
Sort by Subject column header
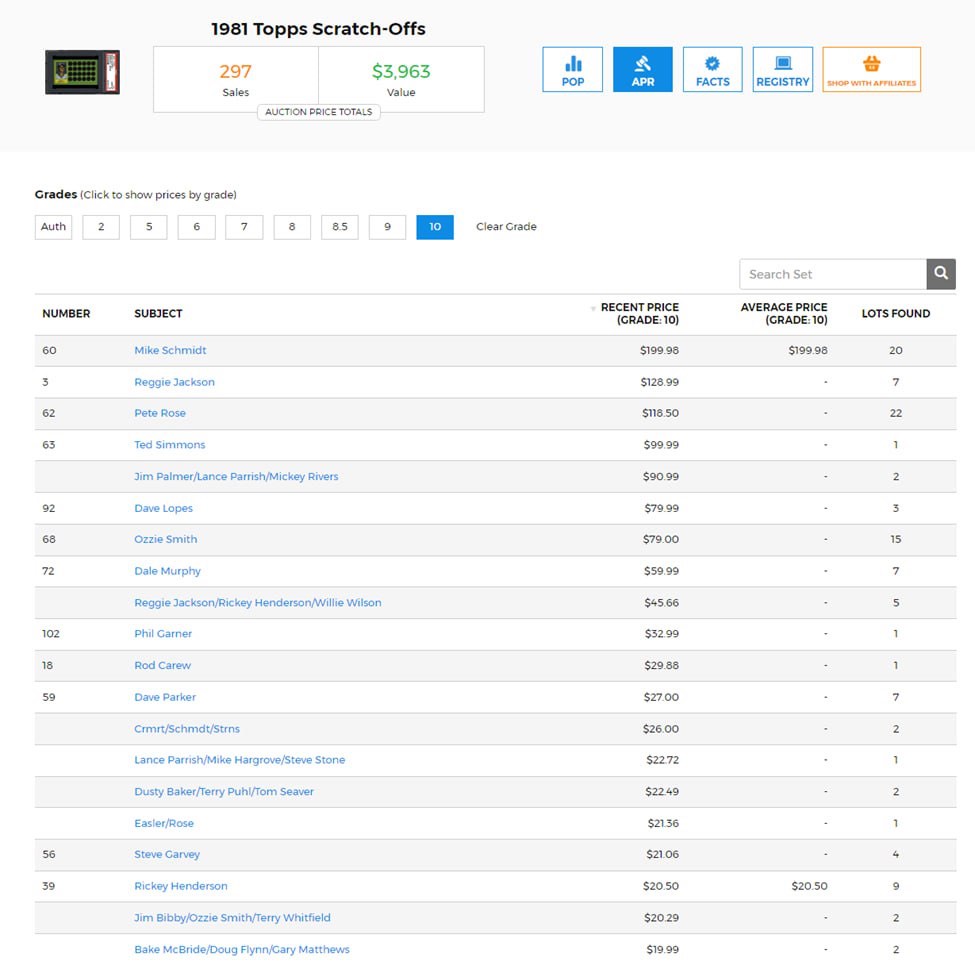click(x=158, y=313)
